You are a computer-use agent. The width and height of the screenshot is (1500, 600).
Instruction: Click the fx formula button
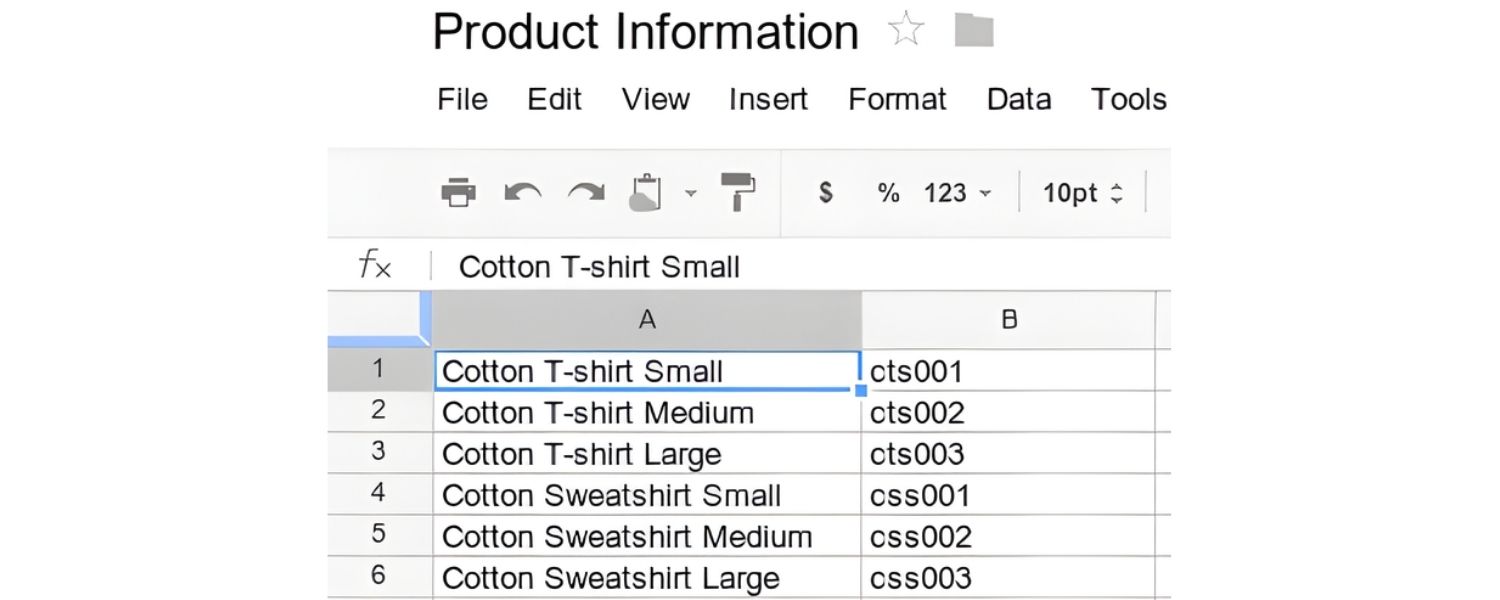[x=376, y=265]
